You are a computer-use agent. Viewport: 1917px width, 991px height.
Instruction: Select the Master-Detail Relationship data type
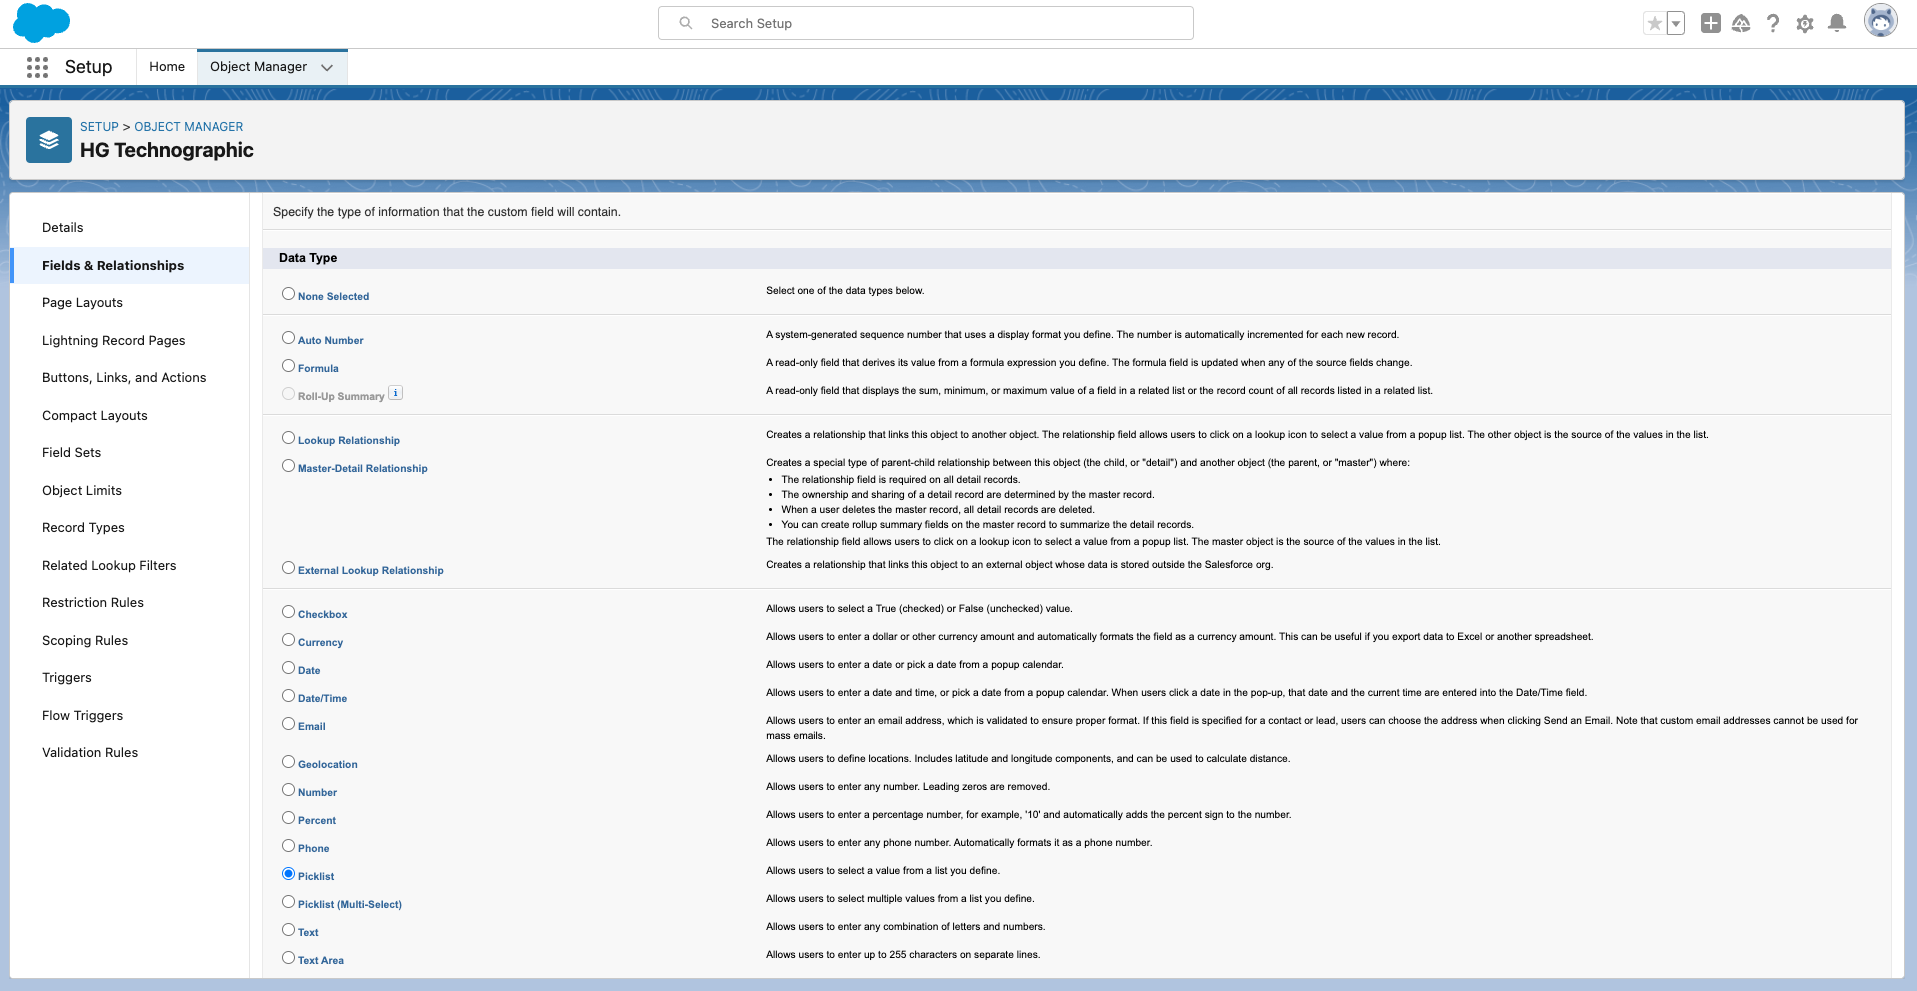pos(288,466)
